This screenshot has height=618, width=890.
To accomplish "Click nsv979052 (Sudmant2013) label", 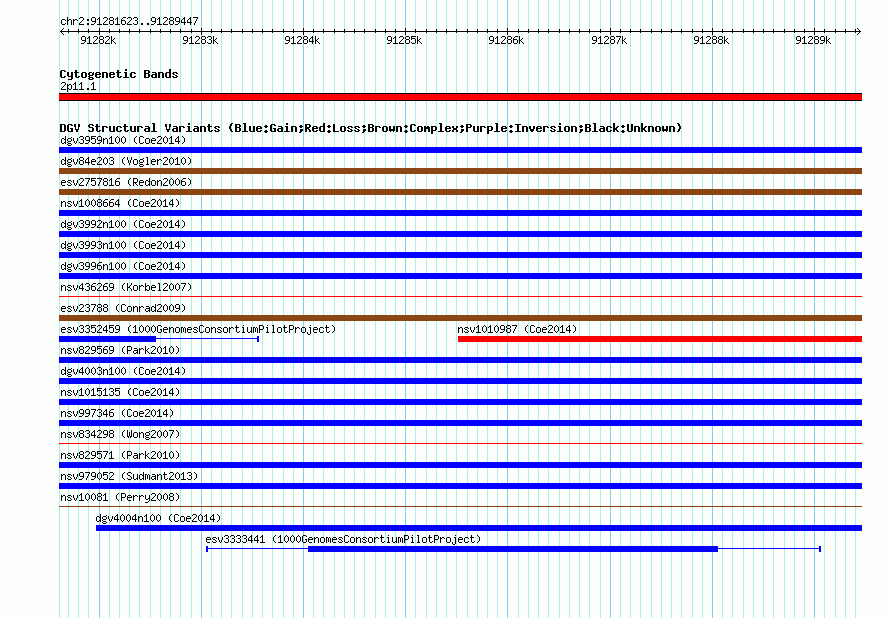I will point(129,476).
